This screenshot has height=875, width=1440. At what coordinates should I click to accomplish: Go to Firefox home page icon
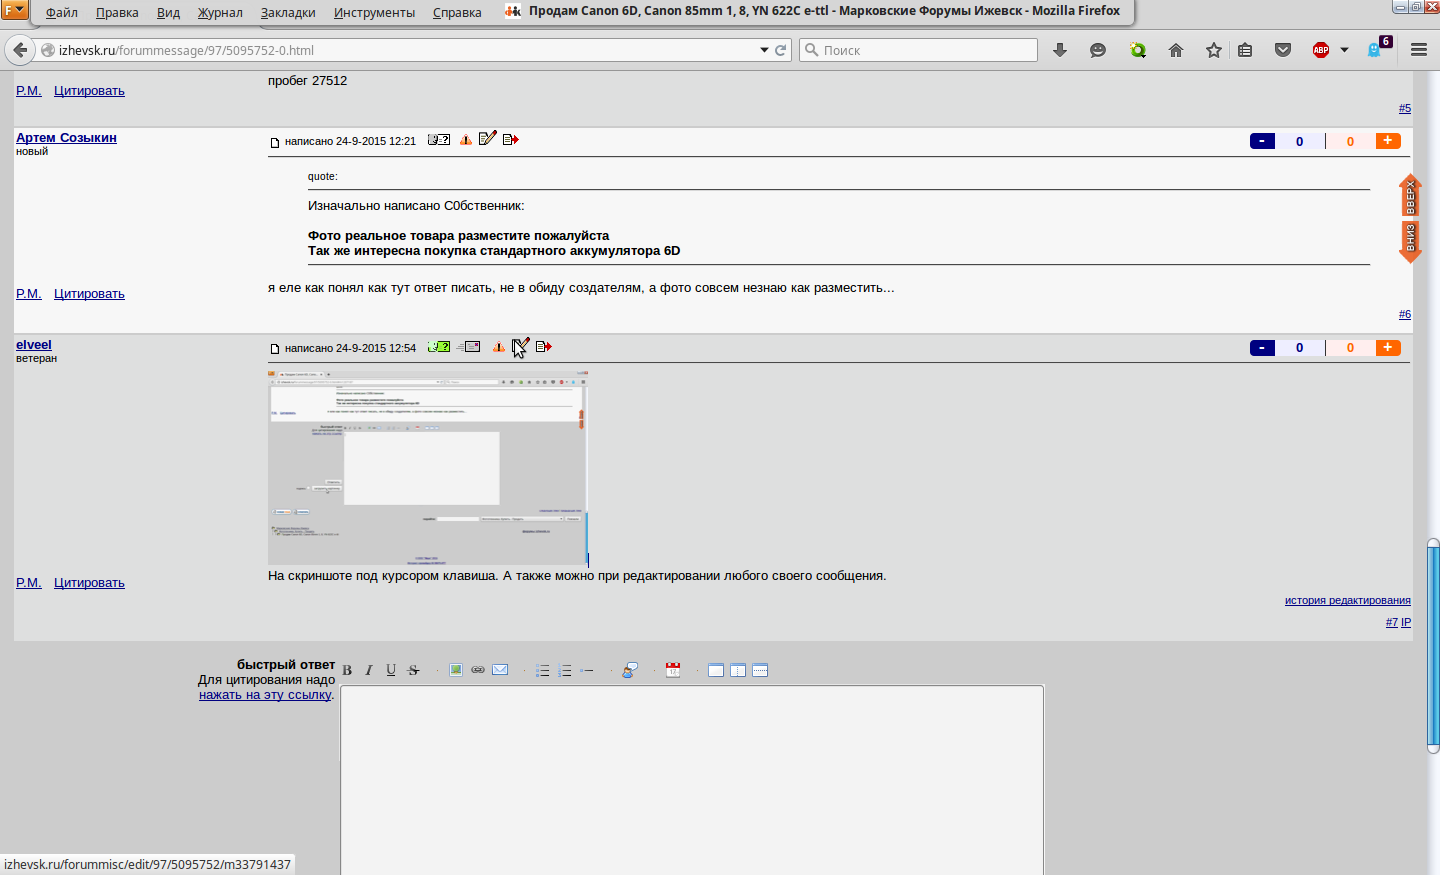(x=1176, y=50)
